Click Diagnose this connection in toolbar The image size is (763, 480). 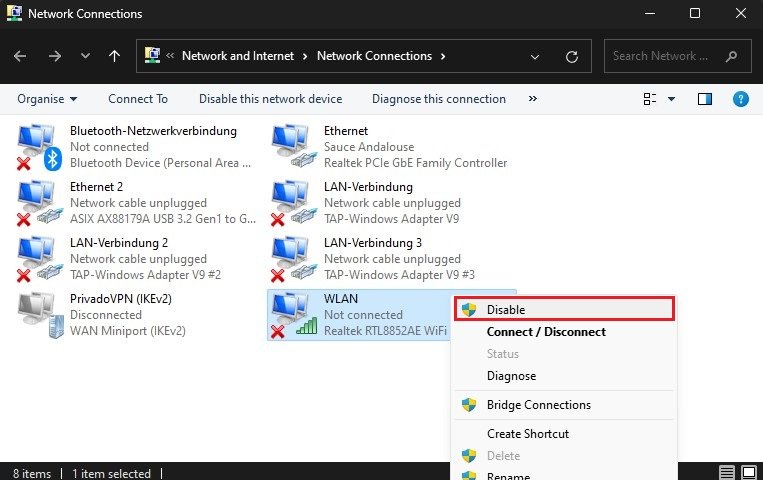pyautogui.click(x=439, y=99)
